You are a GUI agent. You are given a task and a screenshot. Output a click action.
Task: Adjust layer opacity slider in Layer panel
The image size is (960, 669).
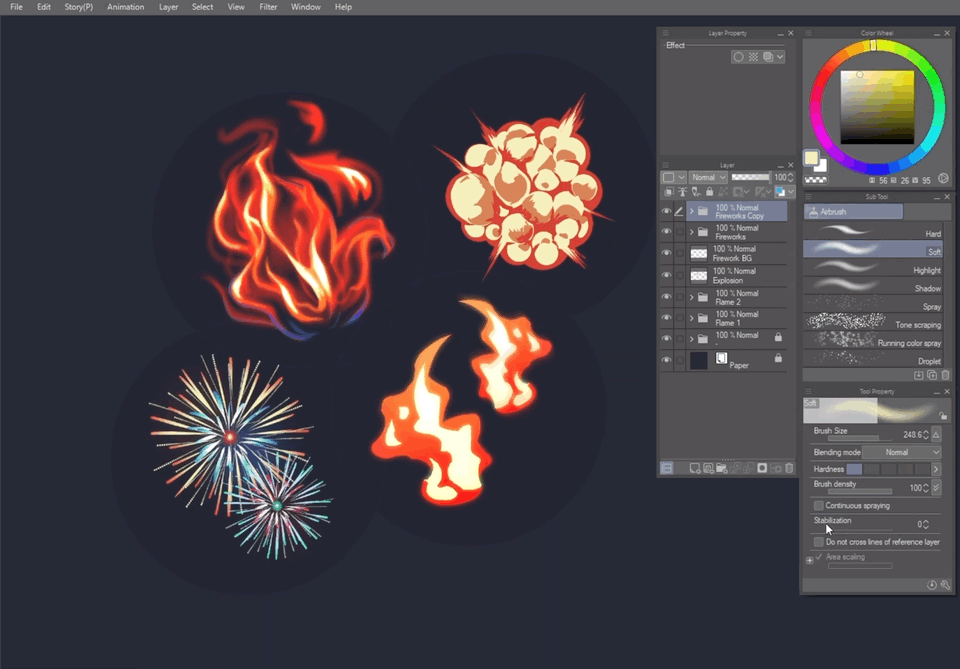pyautogui.click(x=751, y=178)
